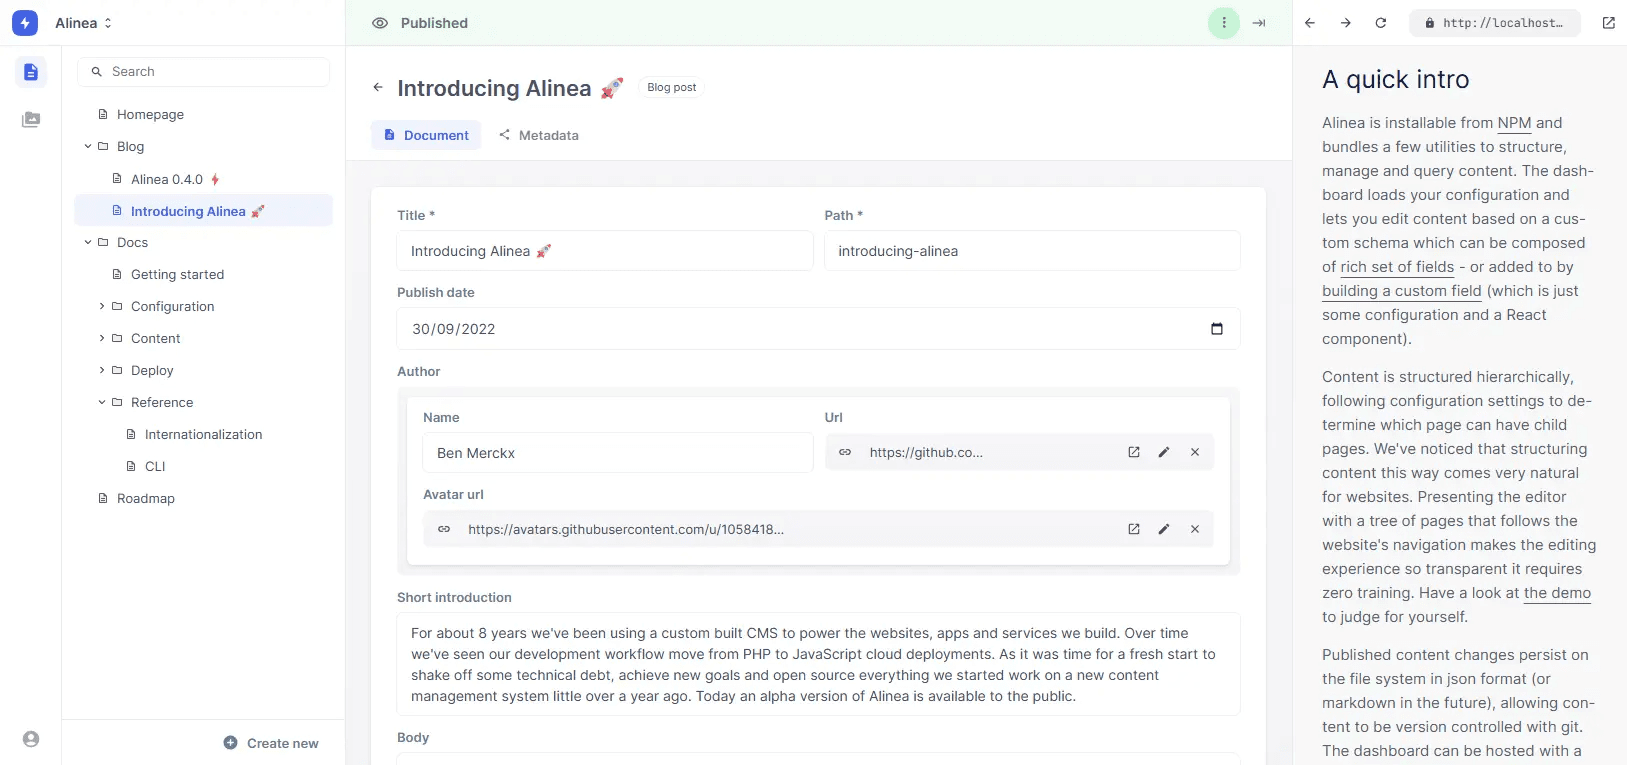Reload the preview with the refresh icon

[1381, 23]
